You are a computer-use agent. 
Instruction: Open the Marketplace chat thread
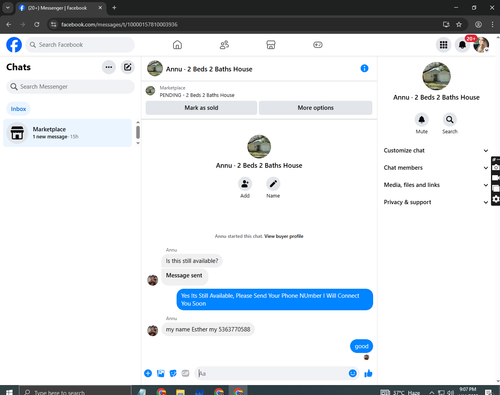pos(68,133)
